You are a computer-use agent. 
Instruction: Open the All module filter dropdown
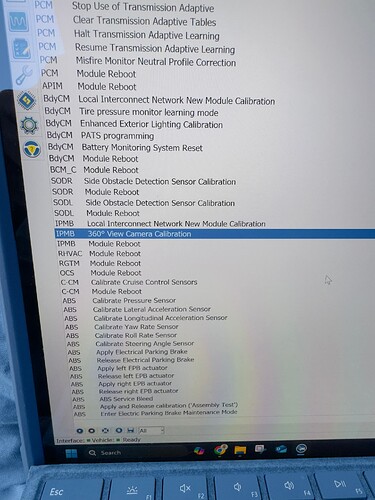tap(151, 430)
